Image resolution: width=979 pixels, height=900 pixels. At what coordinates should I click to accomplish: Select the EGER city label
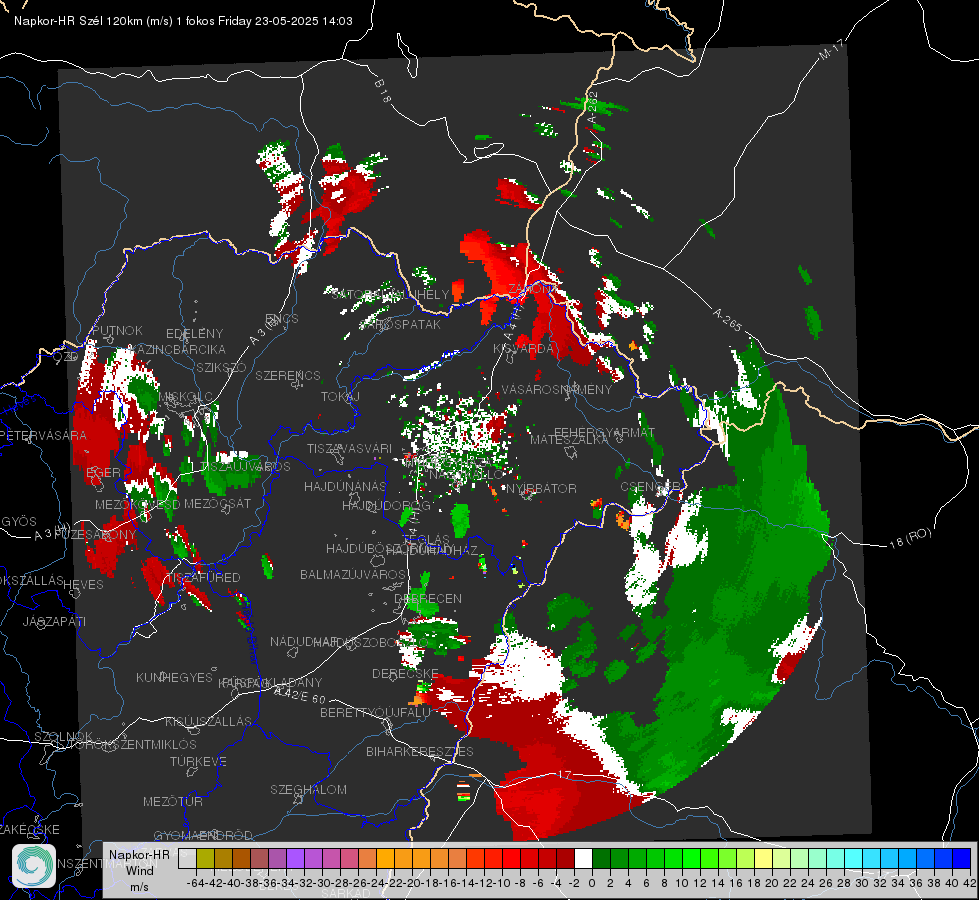pos(103,472)
